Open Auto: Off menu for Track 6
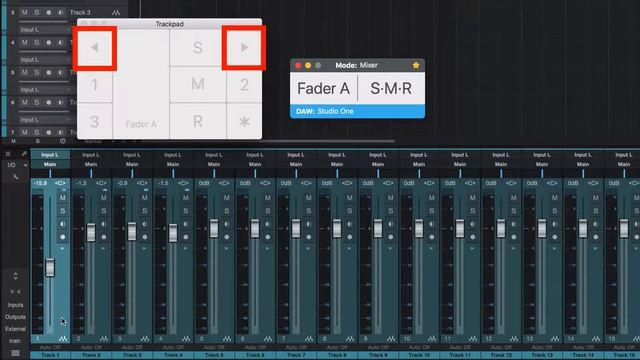Image resolution: width=640 pixels, height=360 pixels. (255, 347)
